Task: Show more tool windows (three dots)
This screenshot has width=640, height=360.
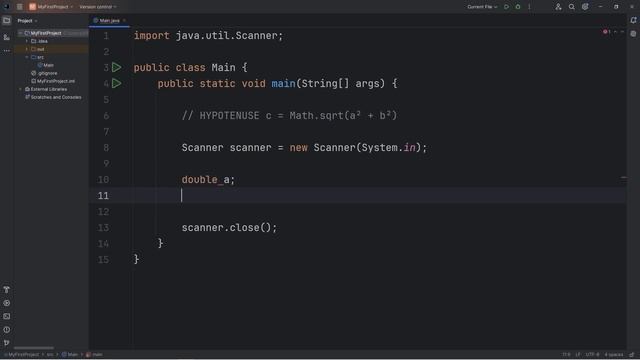Action: [x=7, y=51]
